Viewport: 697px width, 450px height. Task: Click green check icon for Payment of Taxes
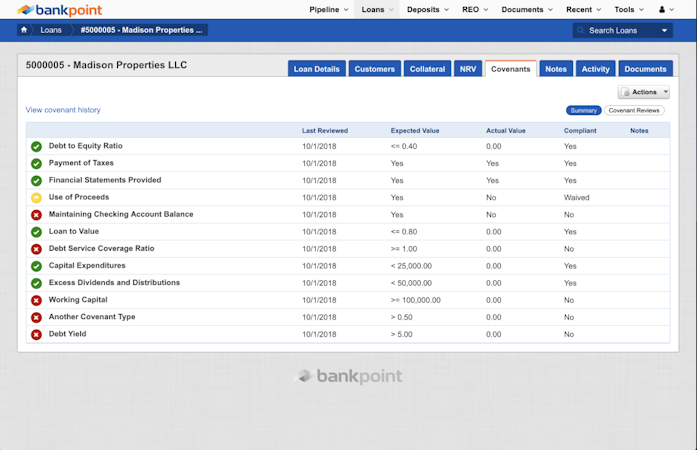tap(36, 164)
